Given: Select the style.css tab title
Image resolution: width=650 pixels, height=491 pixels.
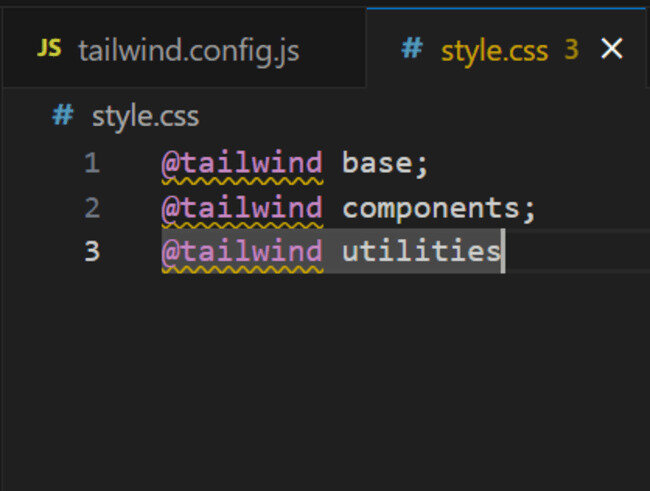Looking at the screenshot, I should (497, 50).
